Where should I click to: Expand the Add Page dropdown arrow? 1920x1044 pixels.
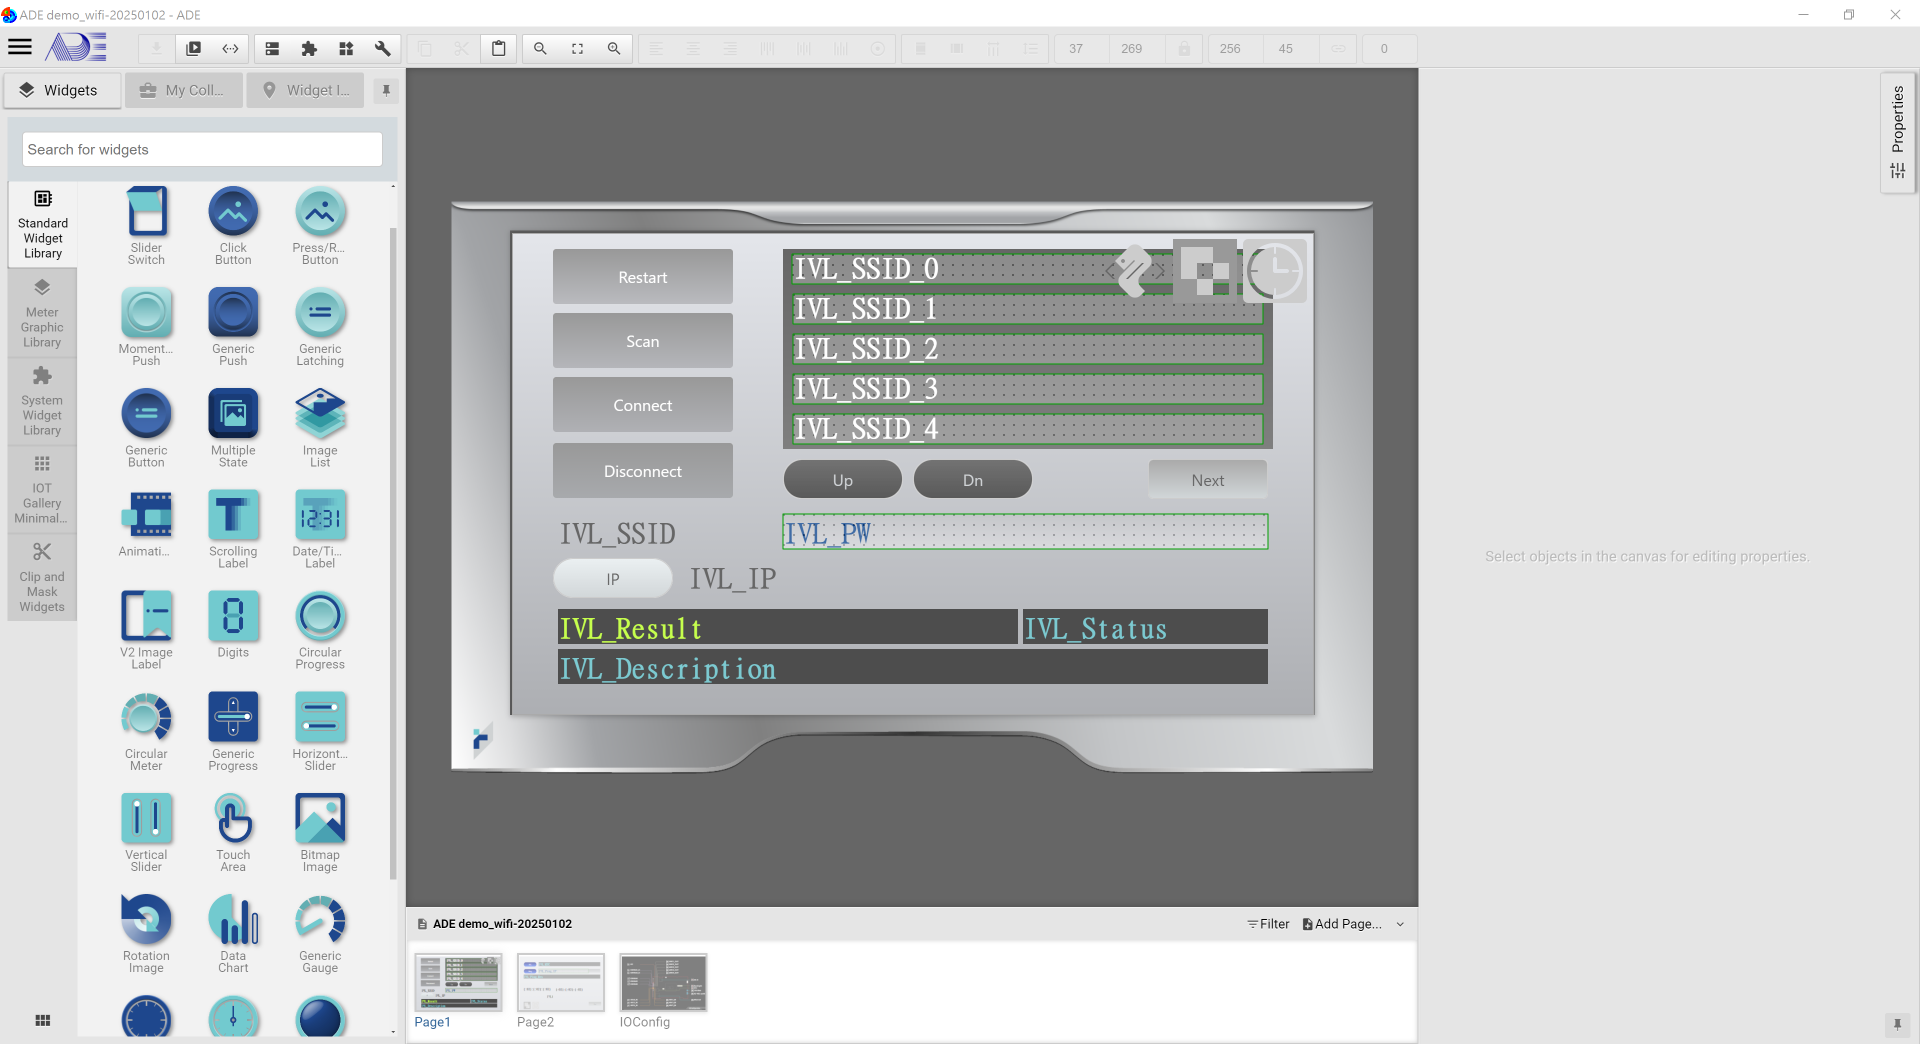click(x=1400, y=924)
